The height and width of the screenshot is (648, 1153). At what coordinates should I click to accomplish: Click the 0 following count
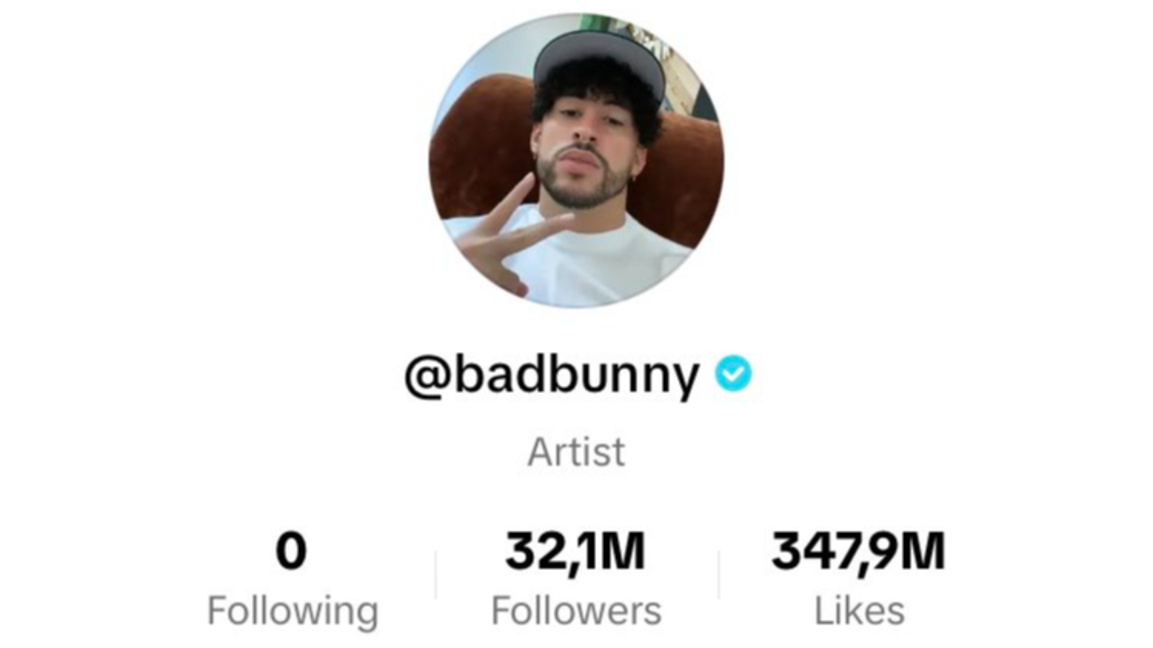pyautogui.click(x=291, y=551)
